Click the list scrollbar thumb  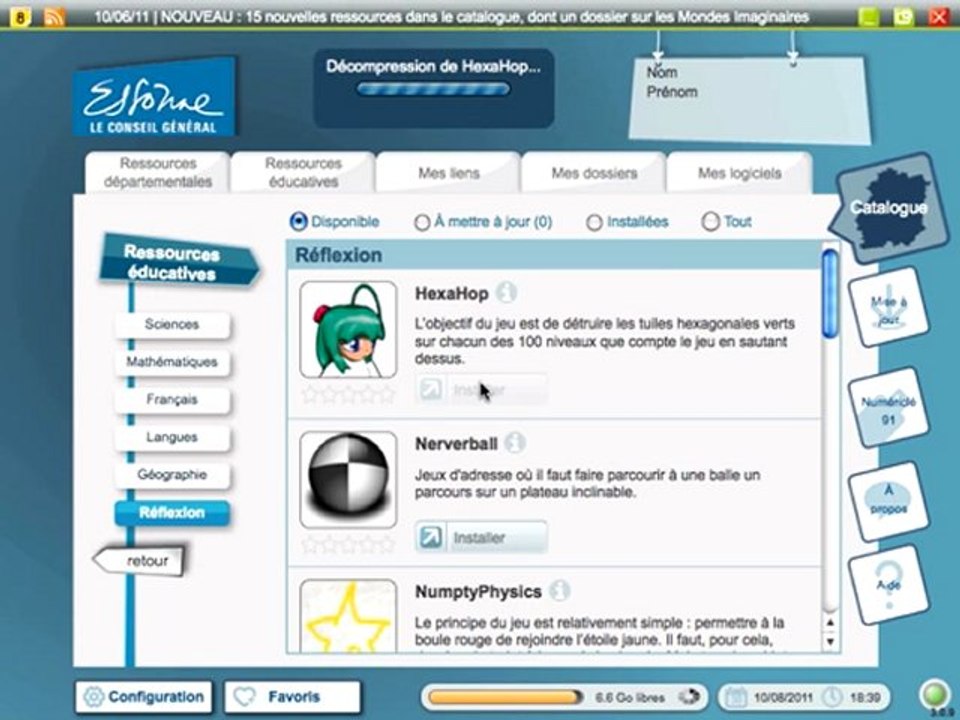[830, 294]
